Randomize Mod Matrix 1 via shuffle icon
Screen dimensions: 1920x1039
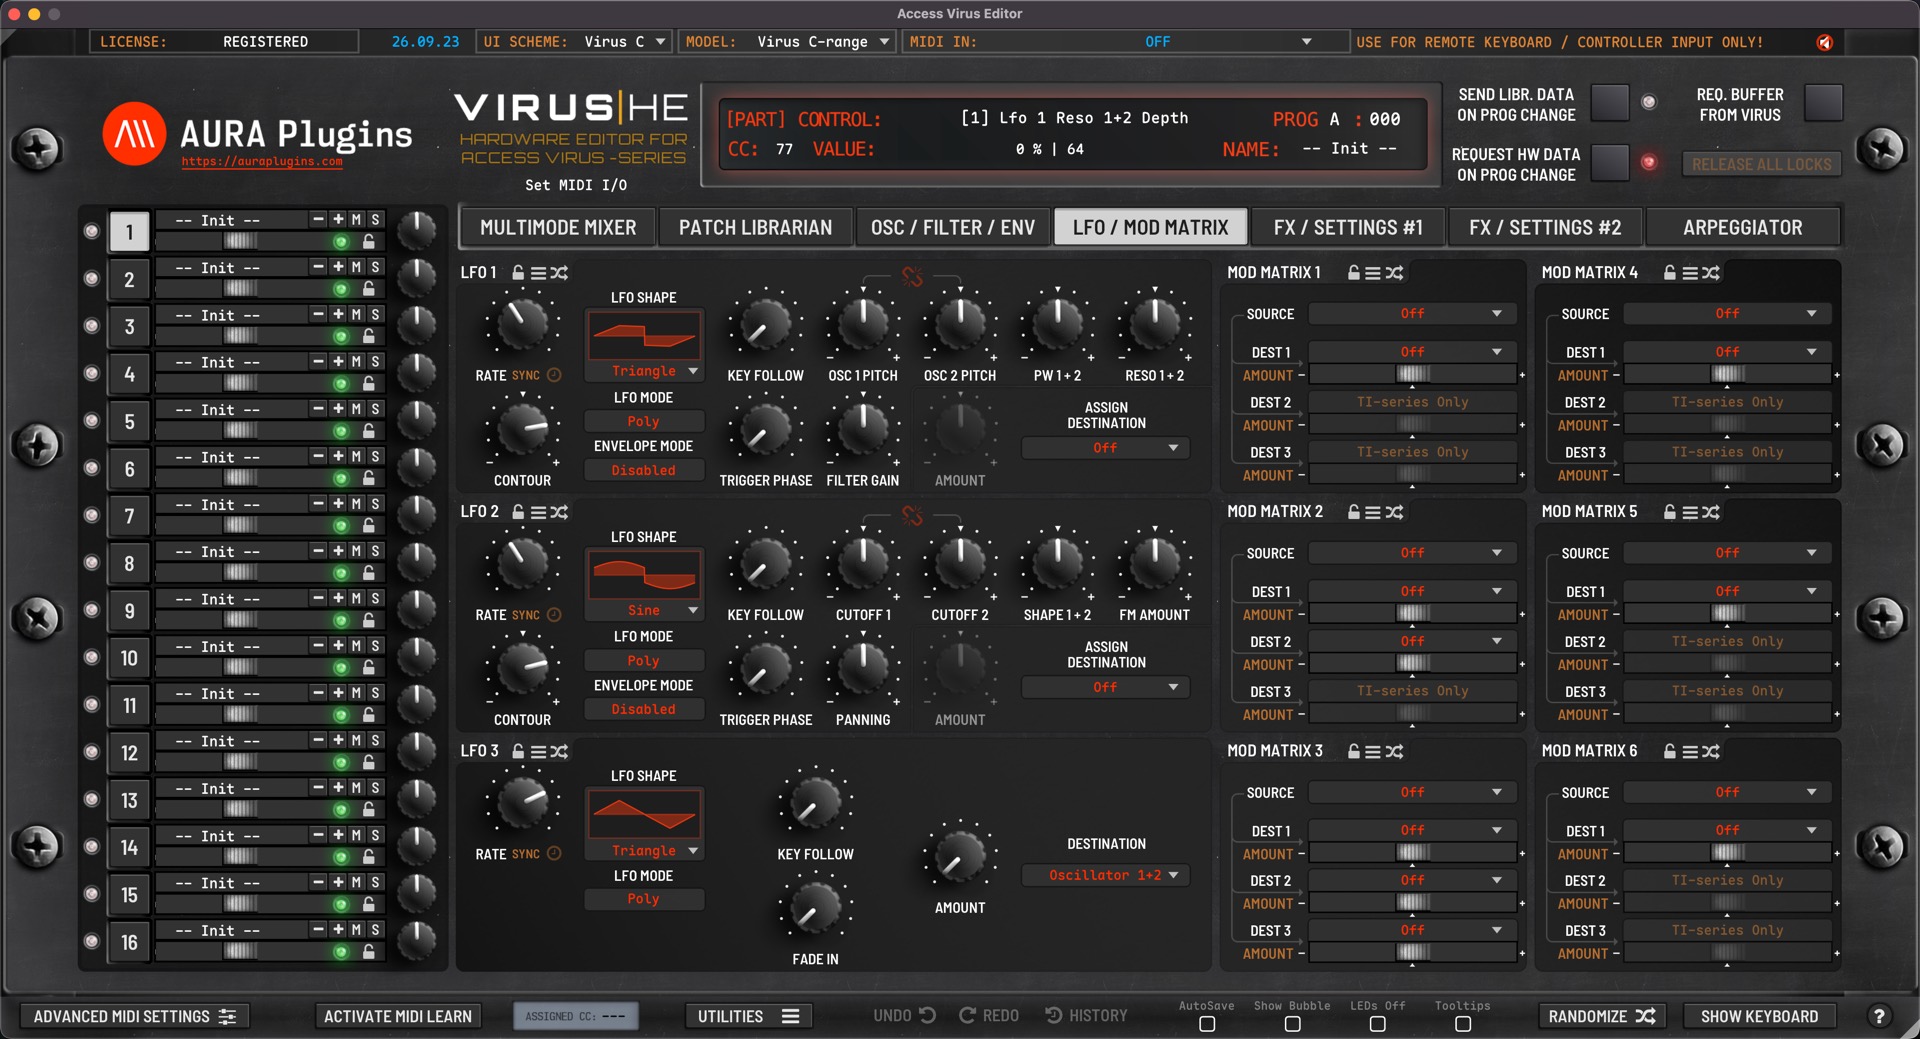[x=1394, y=273]
